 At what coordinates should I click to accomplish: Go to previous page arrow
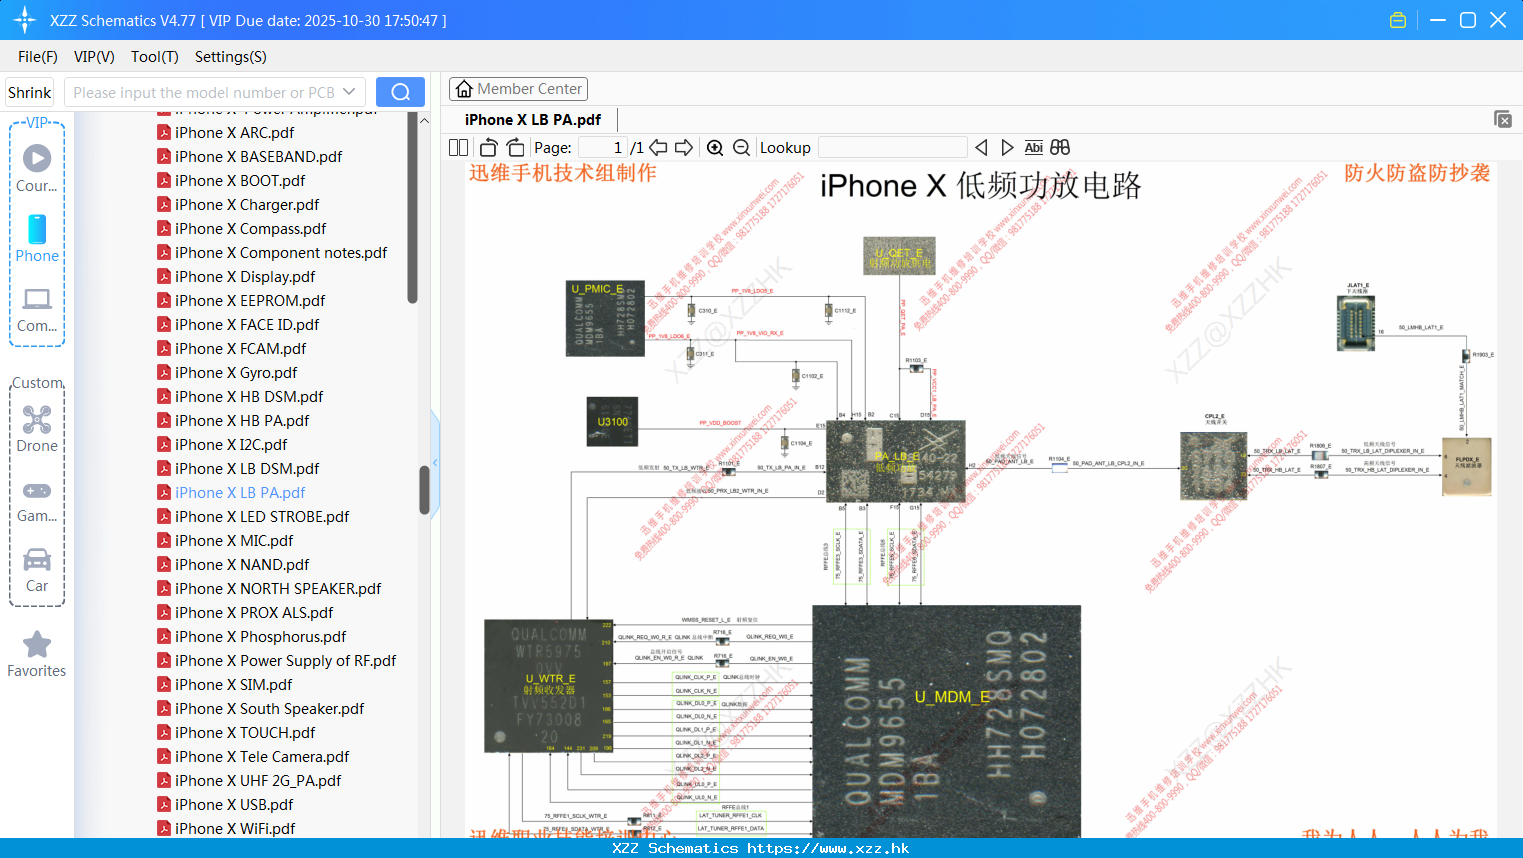[658, 147]
